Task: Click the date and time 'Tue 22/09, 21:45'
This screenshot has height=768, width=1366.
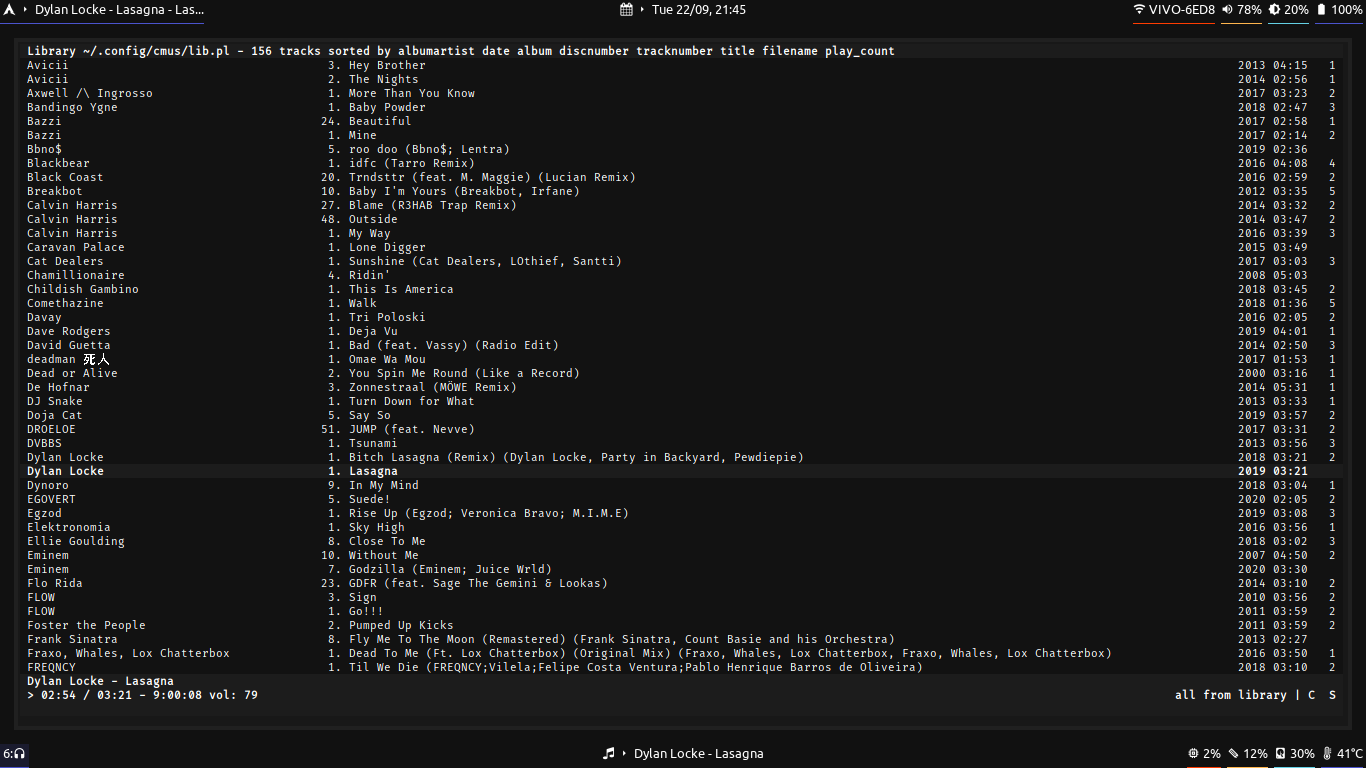Action: click(x=698, y=10)
